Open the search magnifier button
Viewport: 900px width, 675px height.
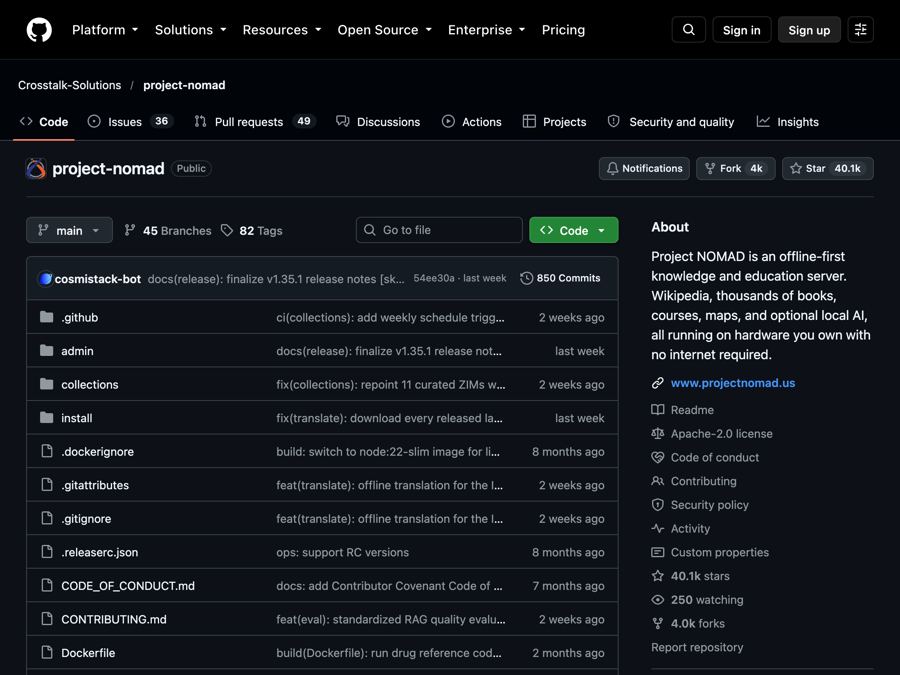click(689, 30)
